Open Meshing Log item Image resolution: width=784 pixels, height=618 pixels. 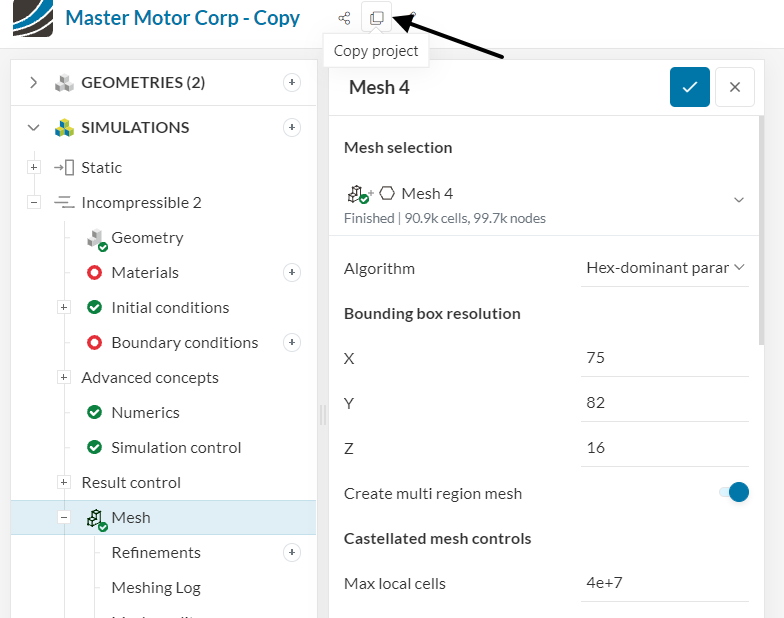click(155, 587)
